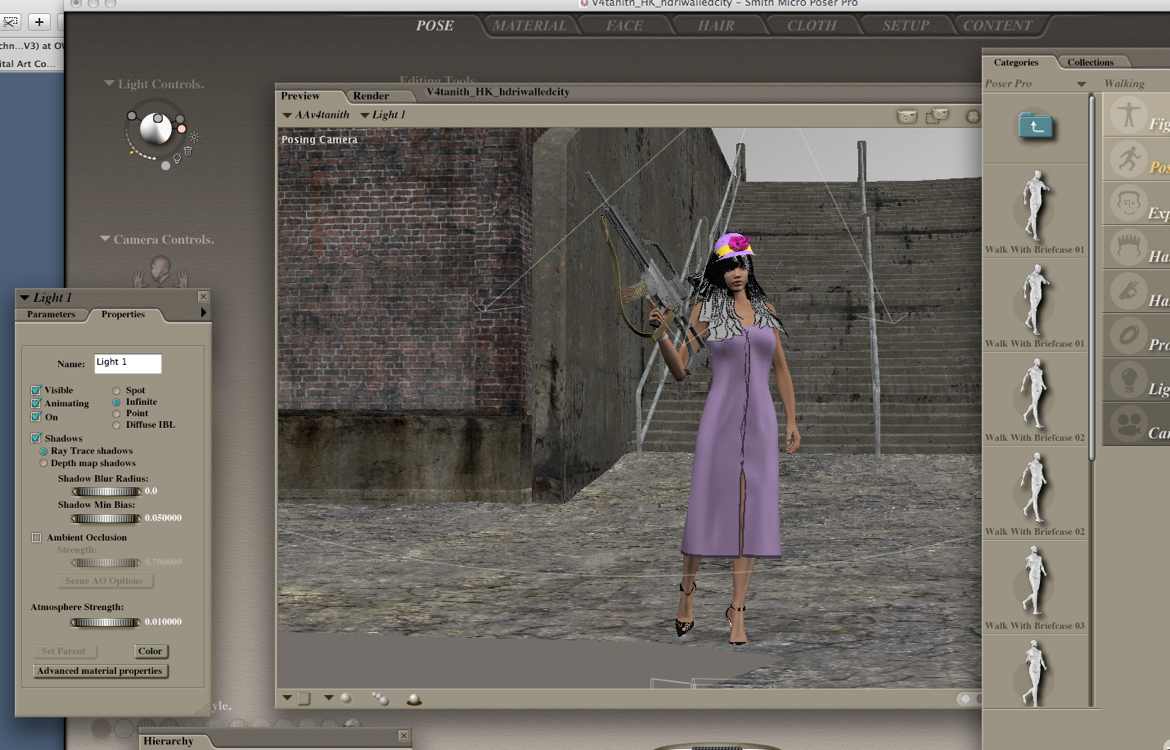The image size is (1170, 750).
Task: Collapse the Light Controls section
Action: (x=109, y=84)
